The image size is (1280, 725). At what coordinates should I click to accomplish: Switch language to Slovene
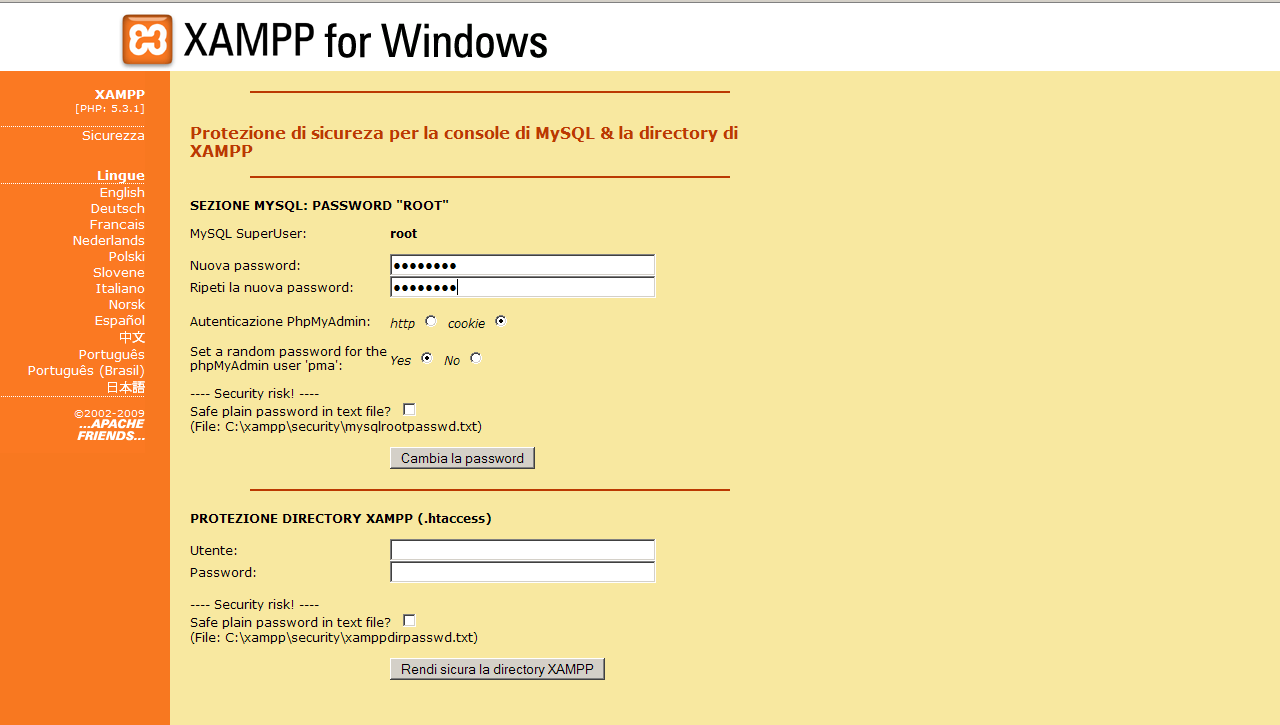pyautogui.click(x=119, y=273)
